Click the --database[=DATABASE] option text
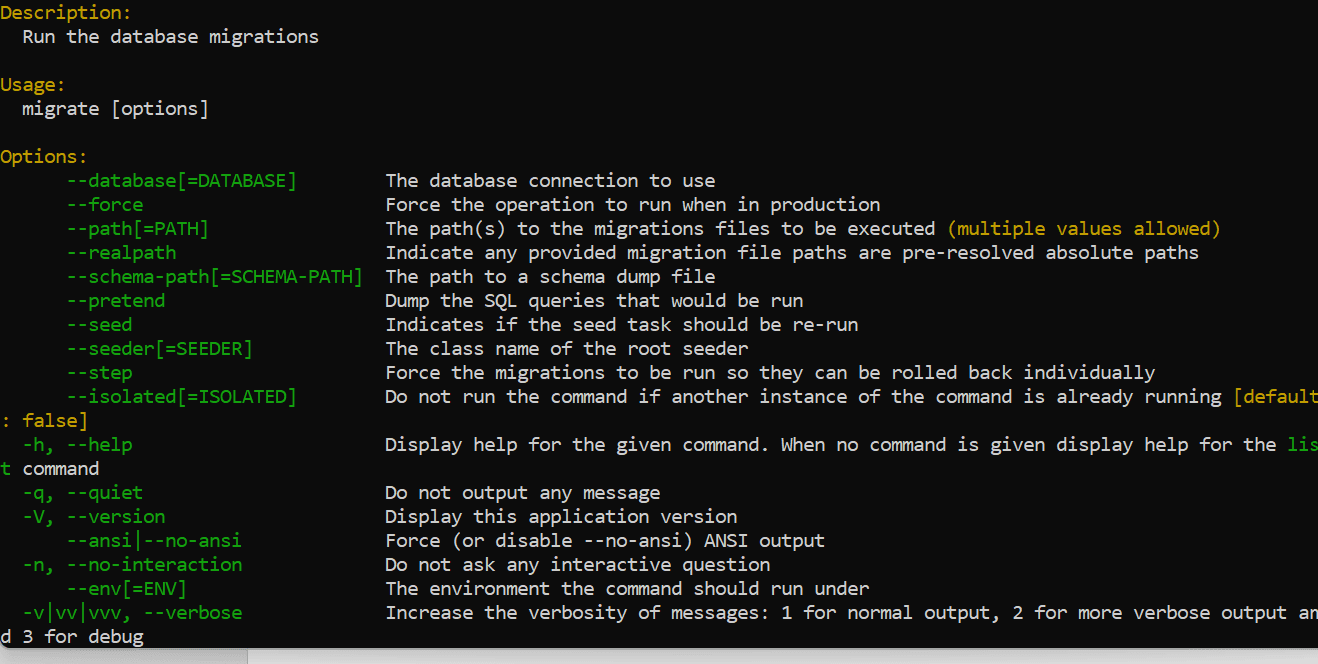The width and height of the screenshot is (1318, 664). [x=182, y=181]
